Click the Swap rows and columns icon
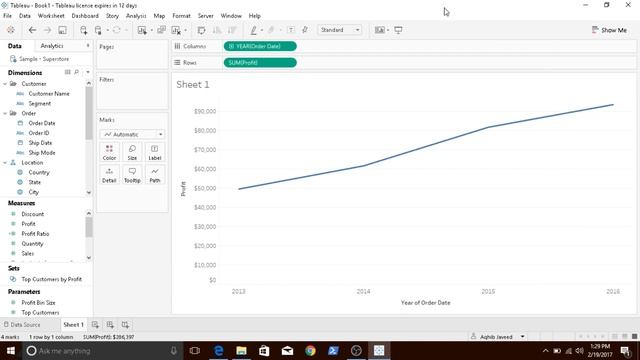This screenshot has width=640, height=360. click(201, 30)
